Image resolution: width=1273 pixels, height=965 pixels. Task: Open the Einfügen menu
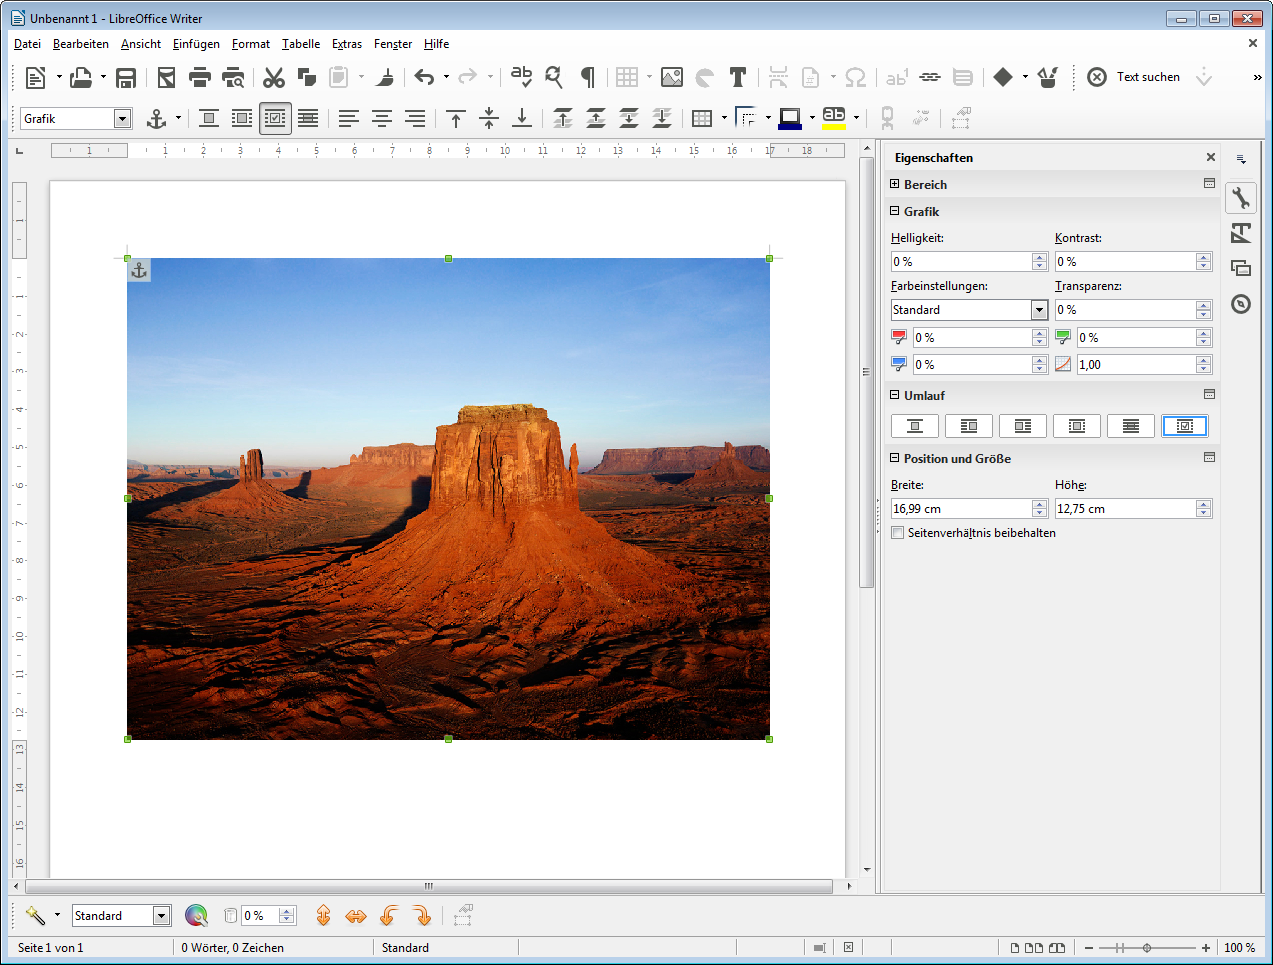coord(196,44)
